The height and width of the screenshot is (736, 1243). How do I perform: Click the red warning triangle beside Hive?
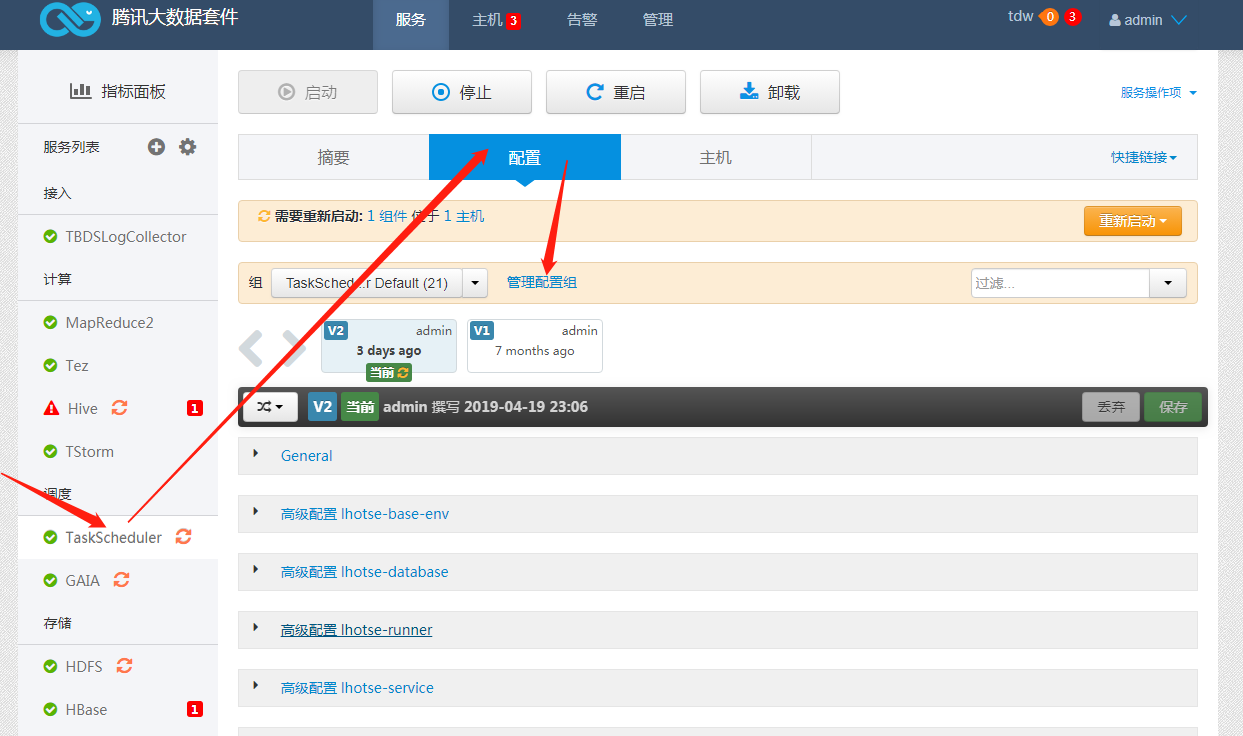51,408
